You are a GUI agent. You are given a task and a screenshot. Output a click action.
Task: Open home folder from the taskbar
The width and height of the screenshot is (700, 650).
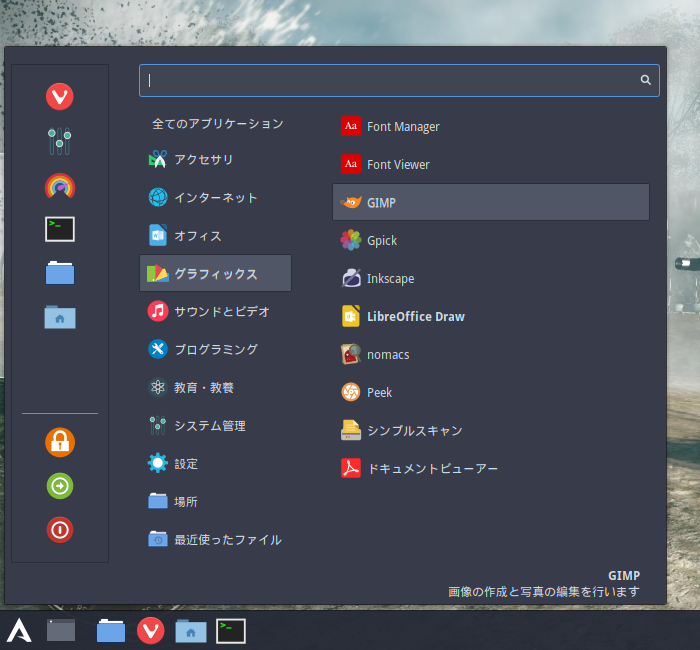click(x=191, y=630)
